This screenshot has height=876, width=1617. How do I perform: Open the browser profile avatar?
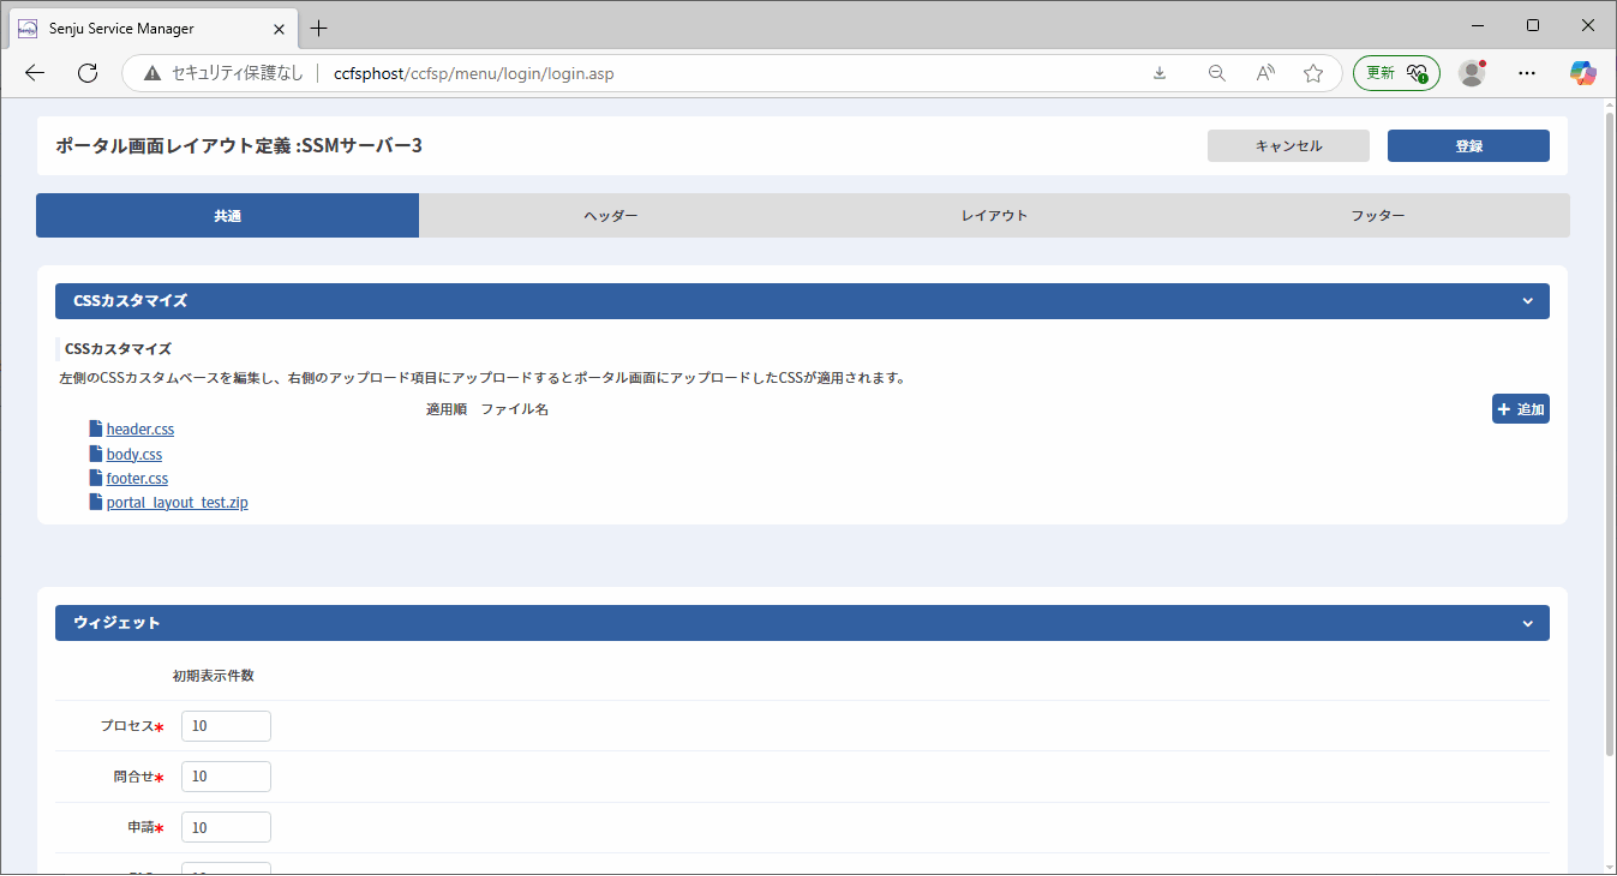point(1472,73)
